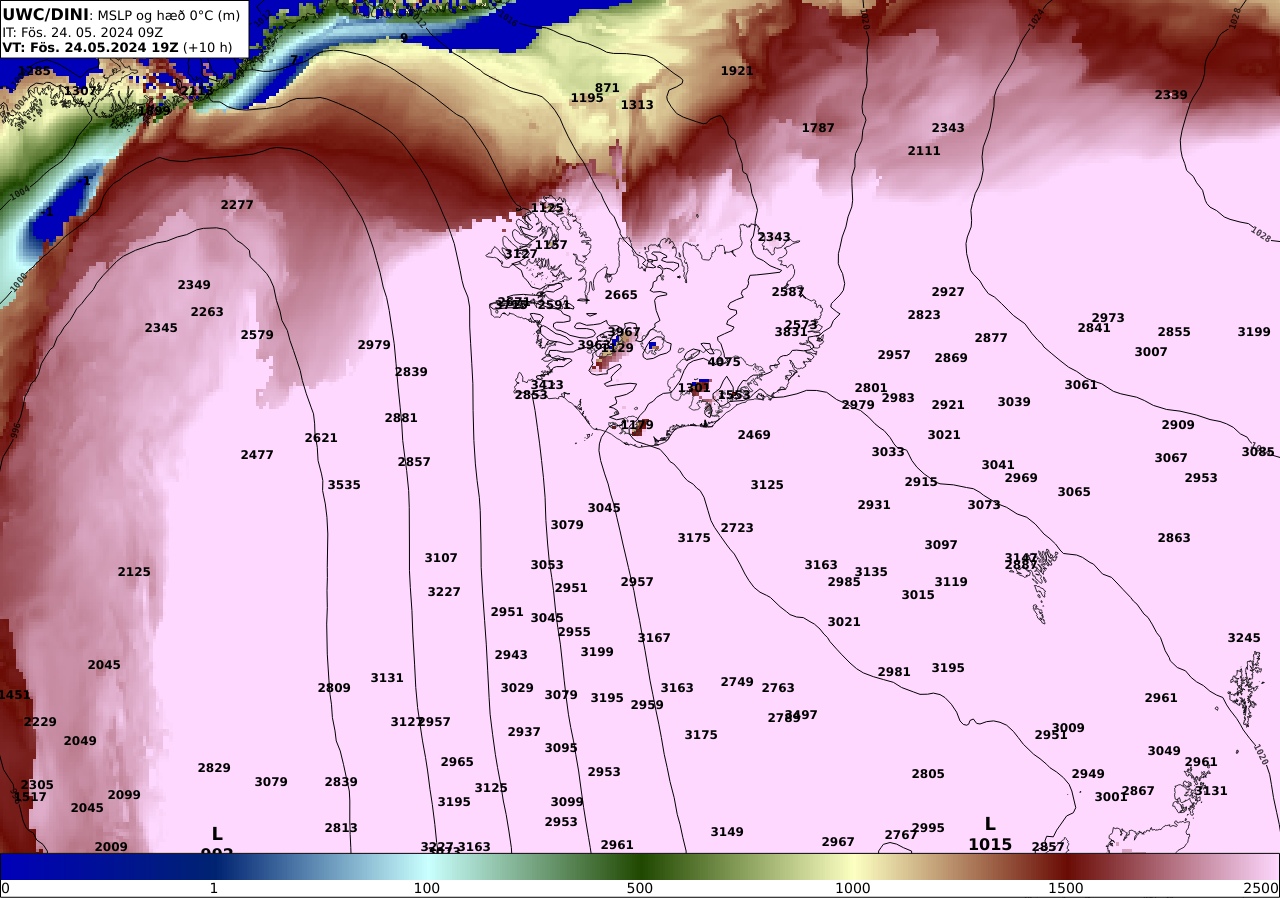This screenshot has height=898, width=1280.
Task: Click the IT: Fös. 24. 05. 2024 09Z line
Action: pos(82,32)
